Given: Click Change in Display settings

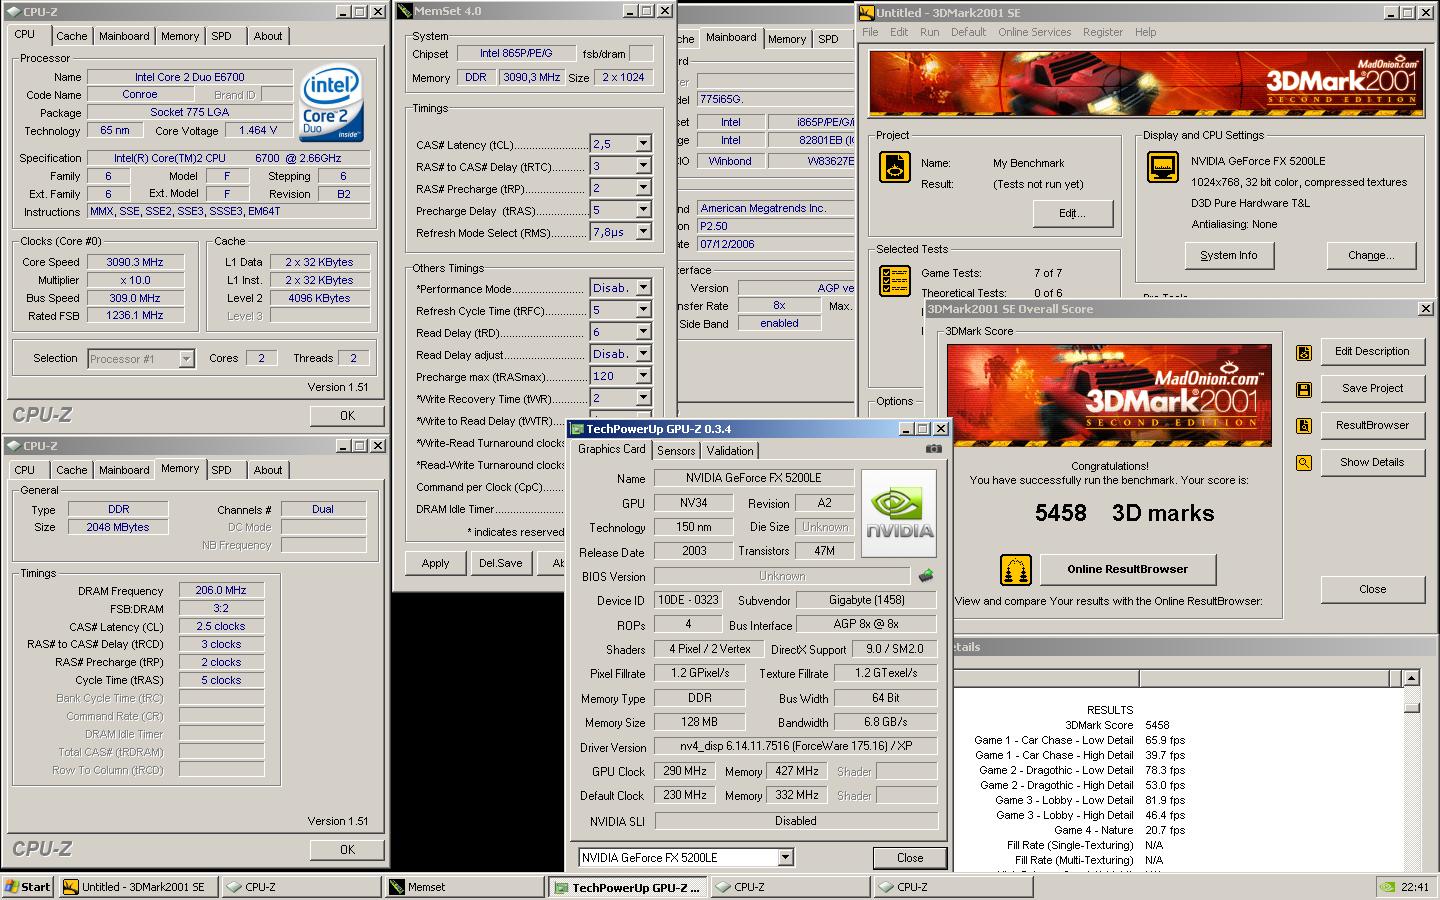Looking at the screenshot, I should pyautogui.click(x=1370, y=256).
